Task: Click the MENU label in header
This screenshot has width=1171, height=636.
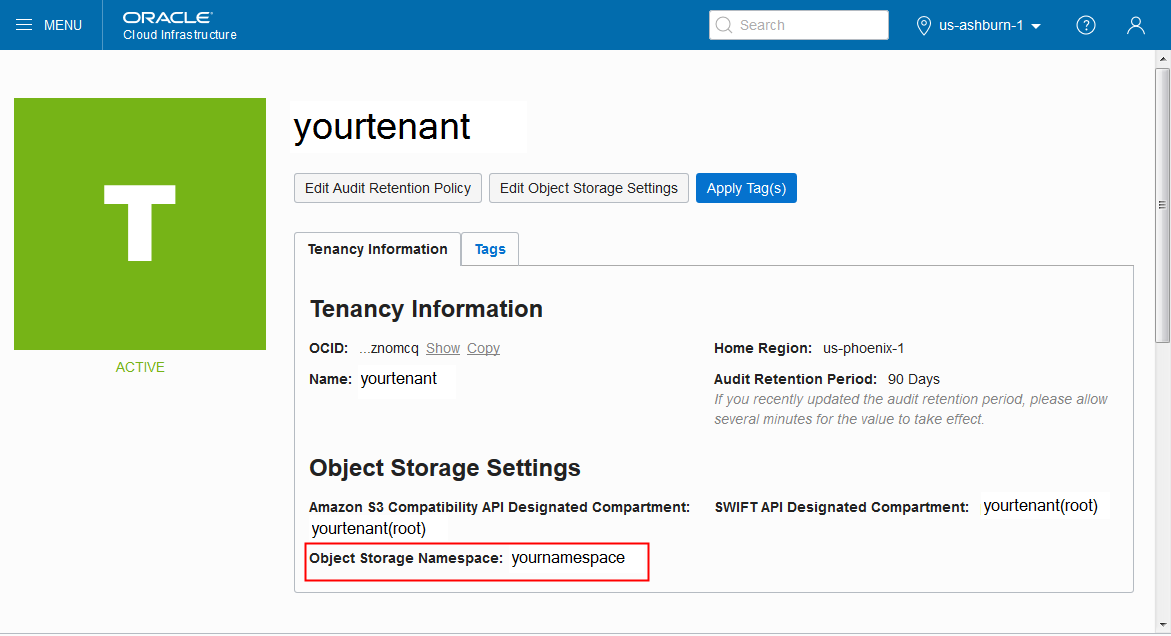Action: 63,25
